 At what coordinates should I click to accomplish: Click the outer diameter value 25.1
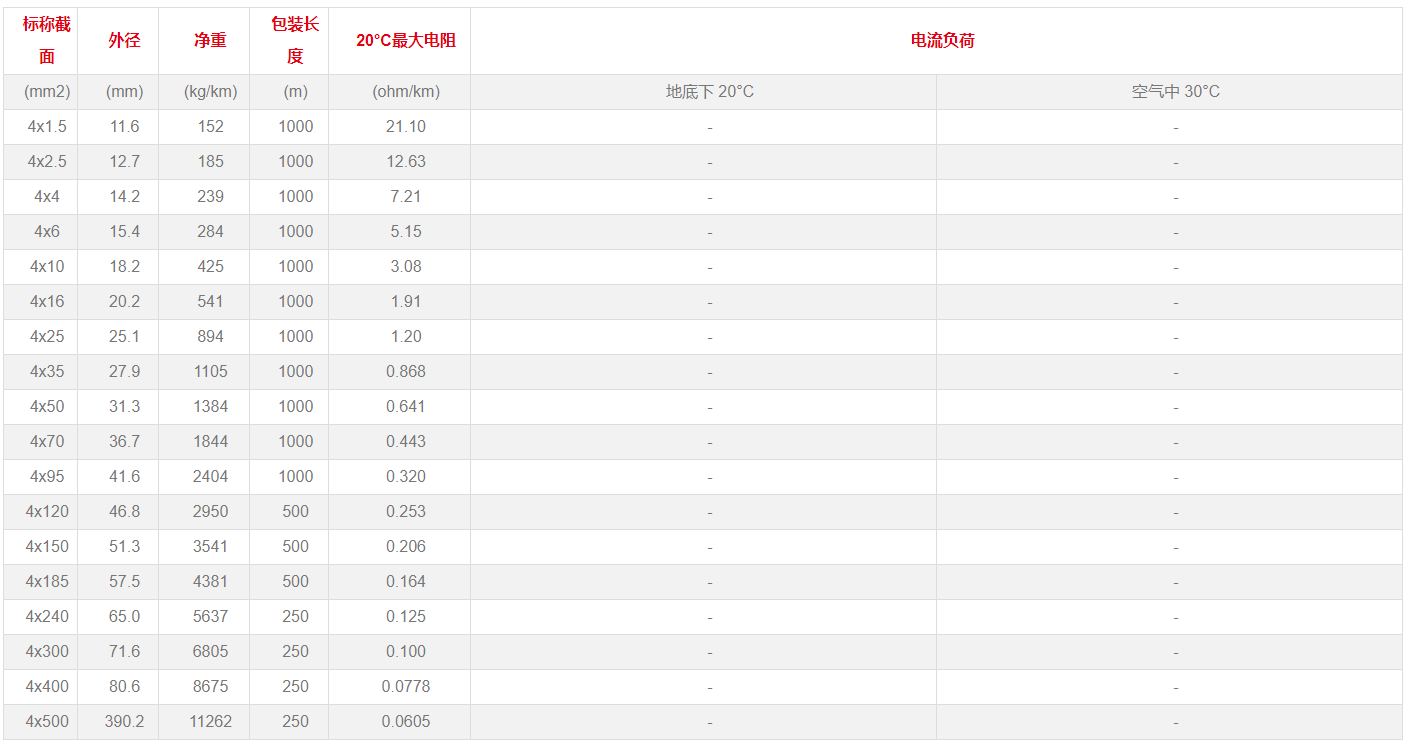[x=124, y=337]
